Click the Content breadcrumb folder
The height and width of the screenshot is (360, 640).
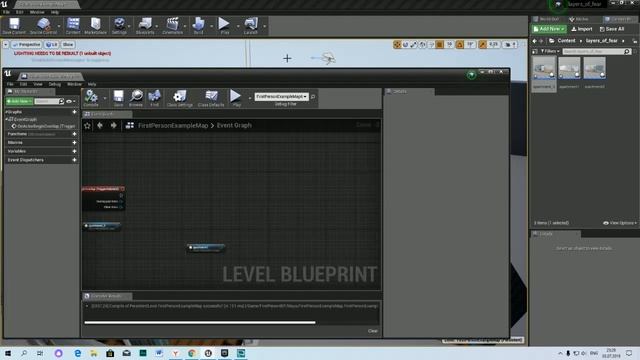tap(566, 41)
